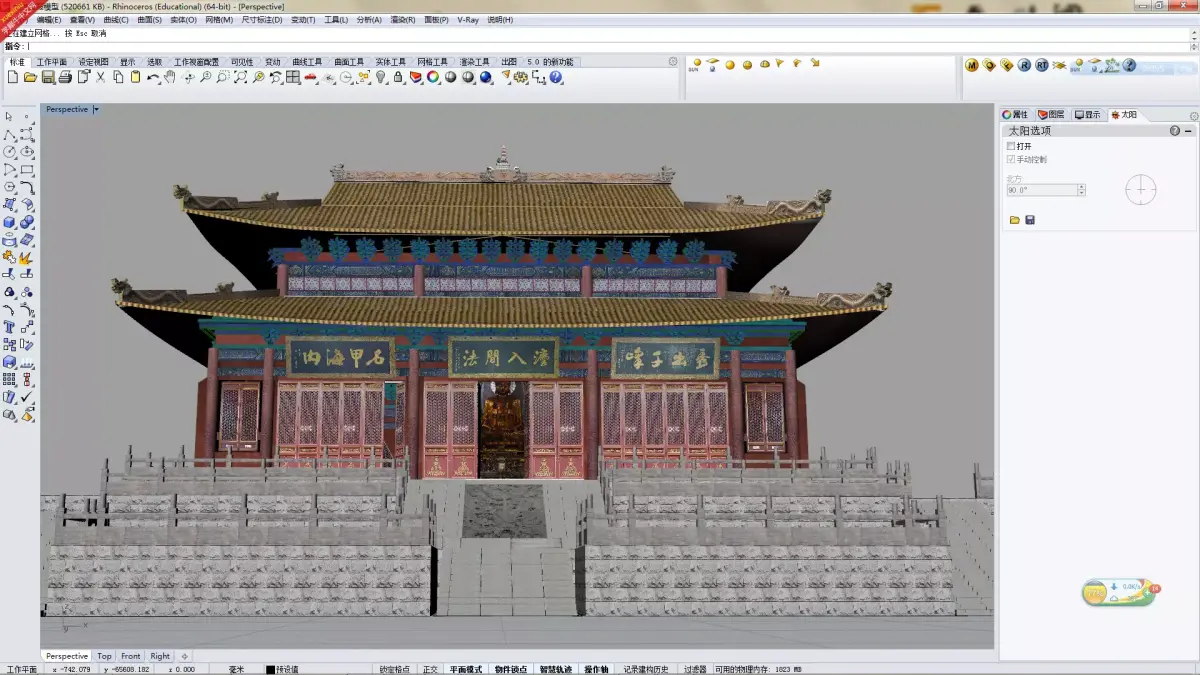Toggle the 手动控制 checkbox
This screenshot has width=1200, height=675.
click(x=1011, y=159)
